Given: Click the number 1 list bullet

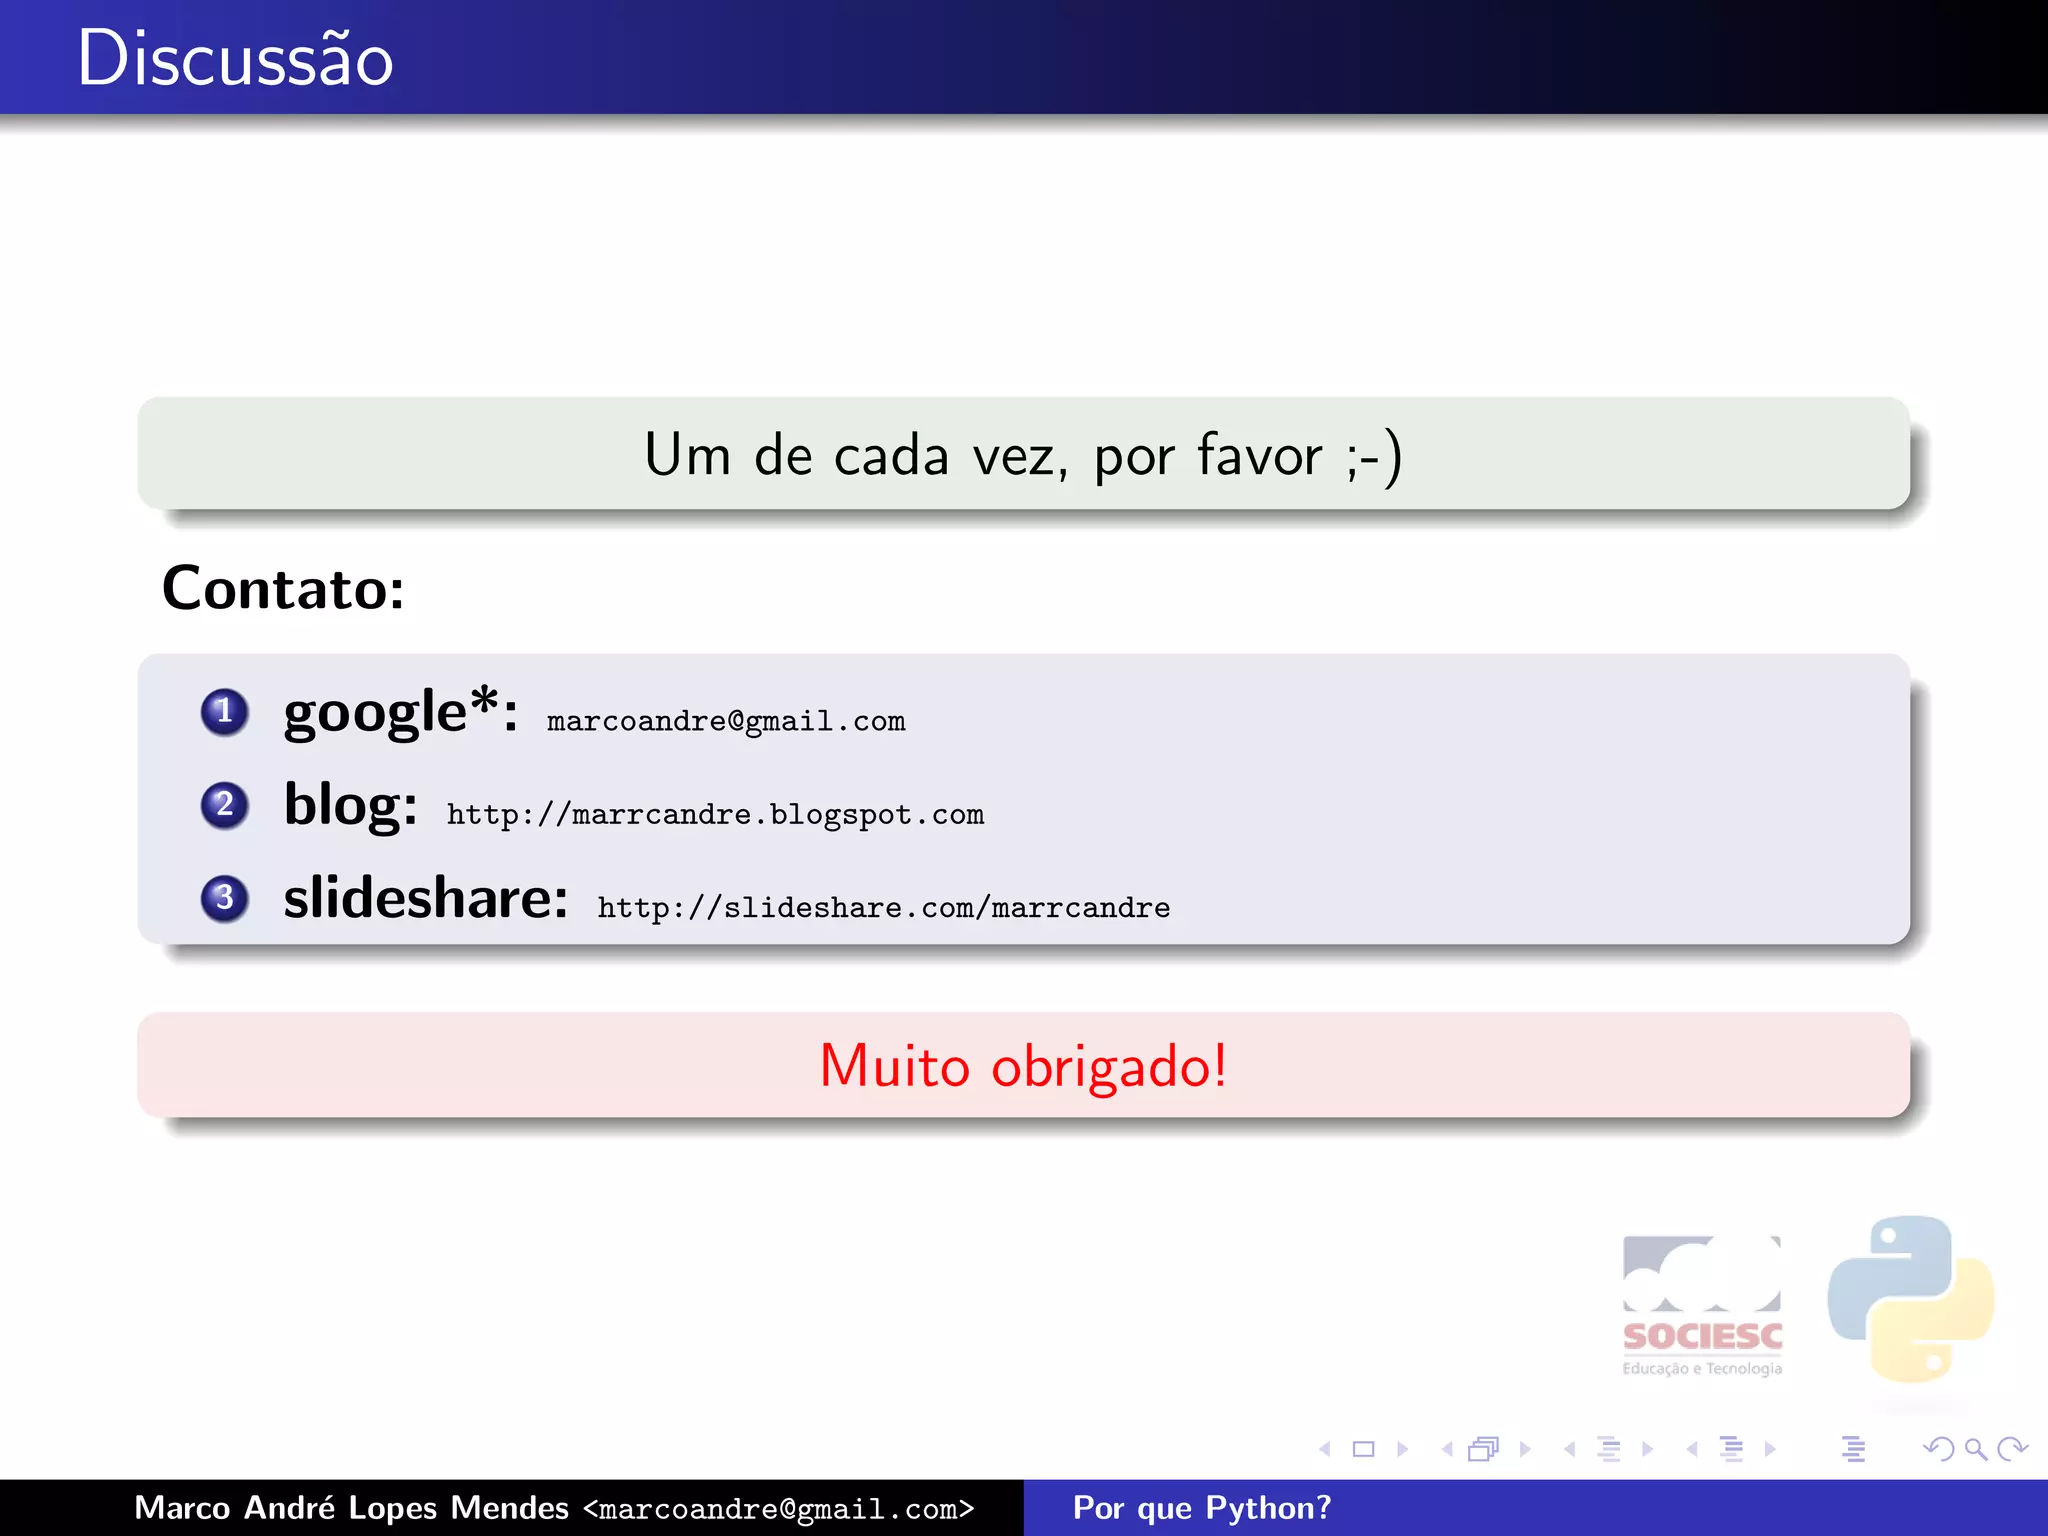Looking at the screenshot, I should pyautogui.click(x=225, y=712).
